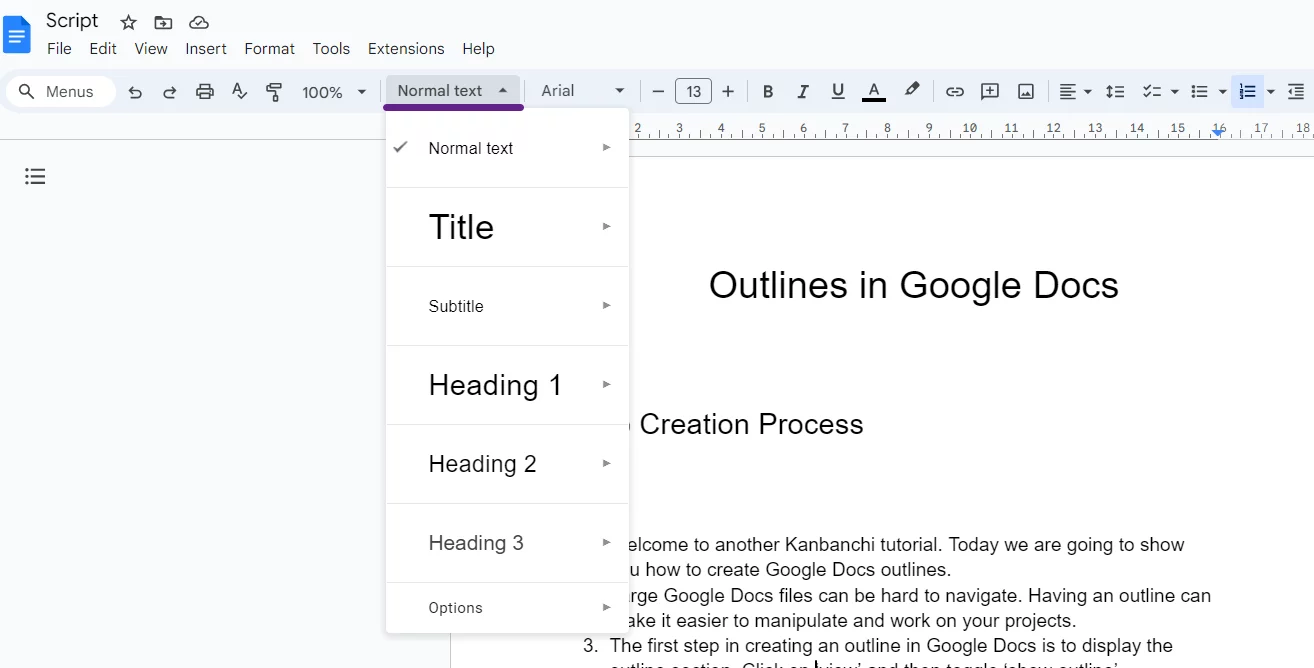Image resolution: width=1314 pixels, height=668 pixels.
Task: Toggle italic formatting
Action: coord(802,92)
